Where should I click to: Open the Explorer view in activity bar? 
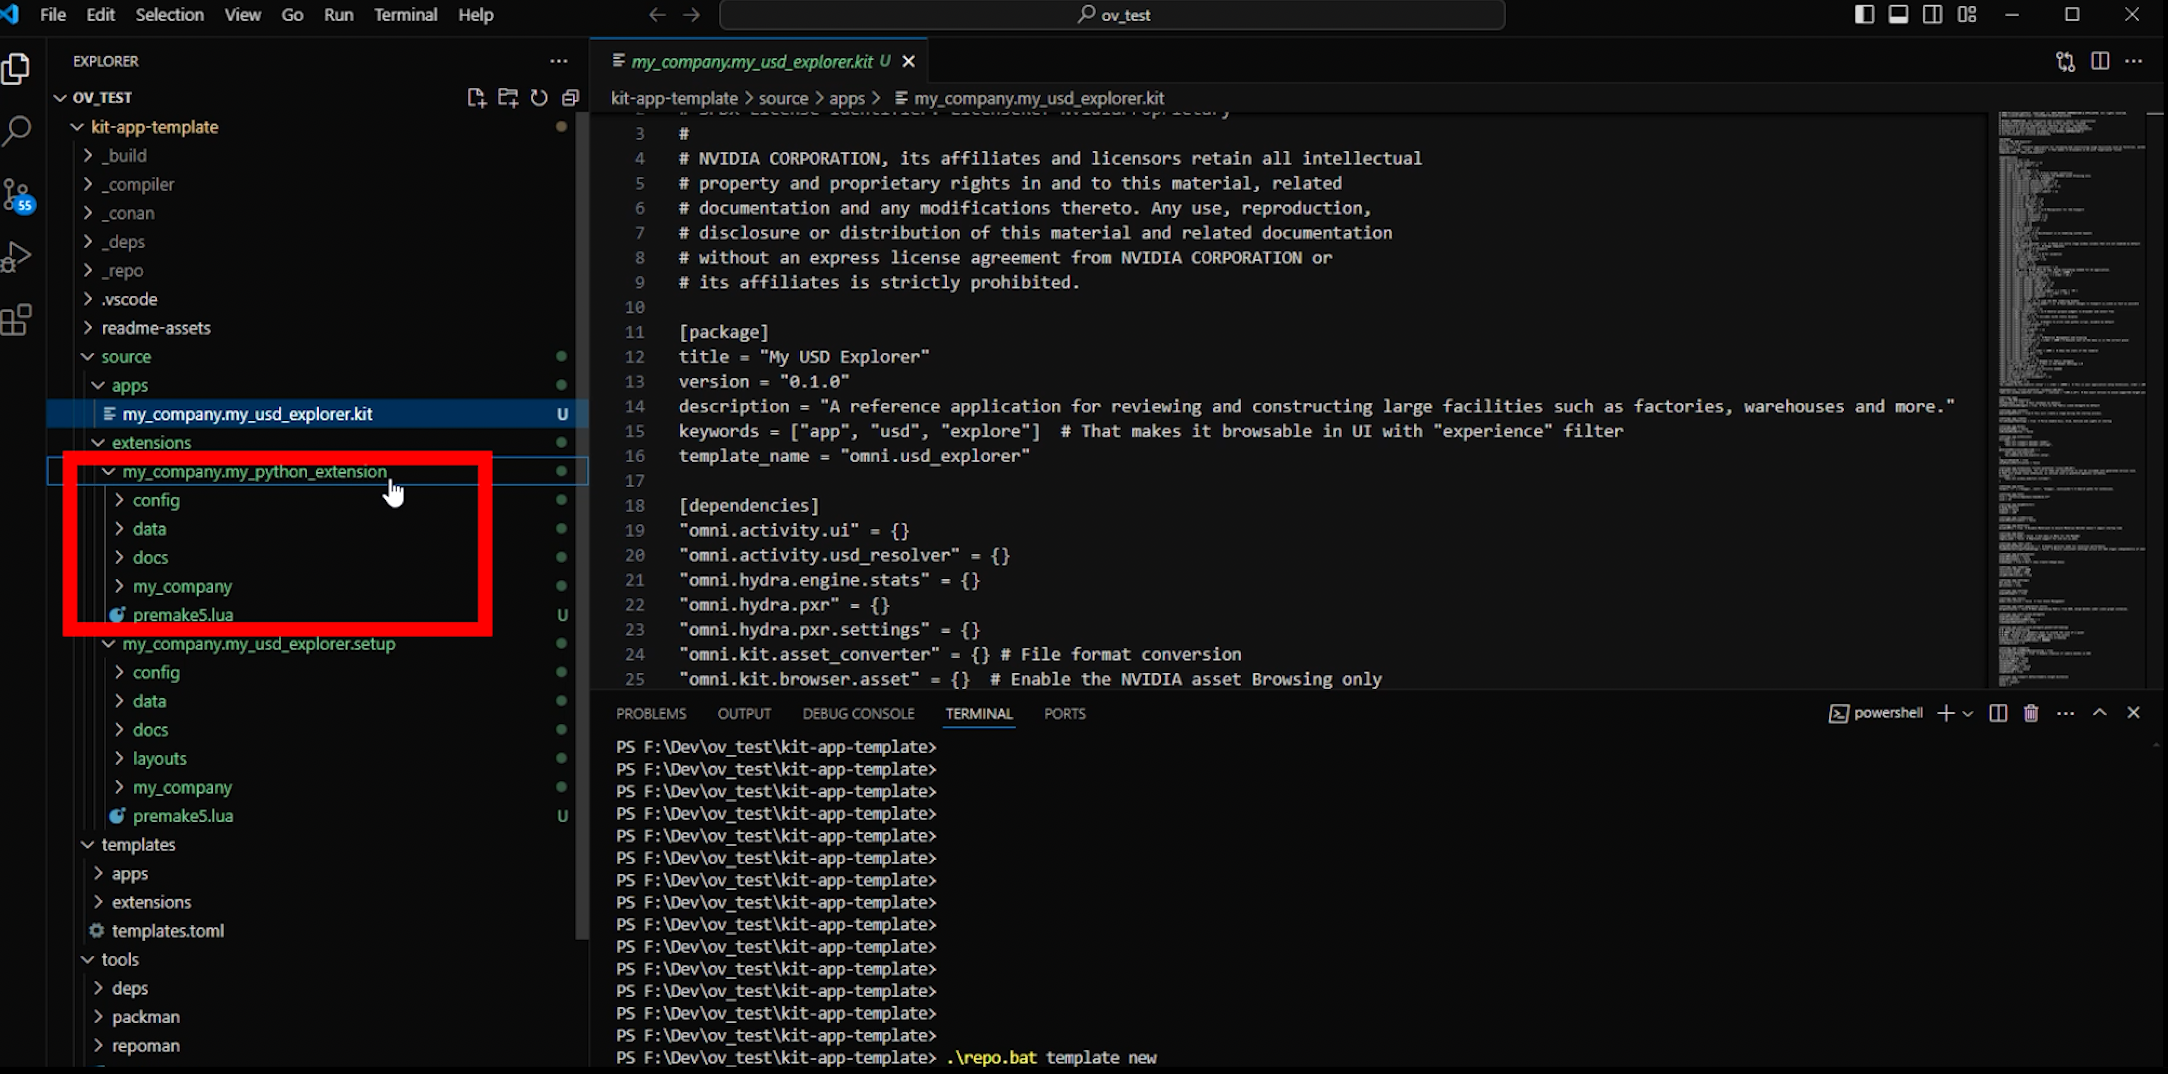click(17, 68)
